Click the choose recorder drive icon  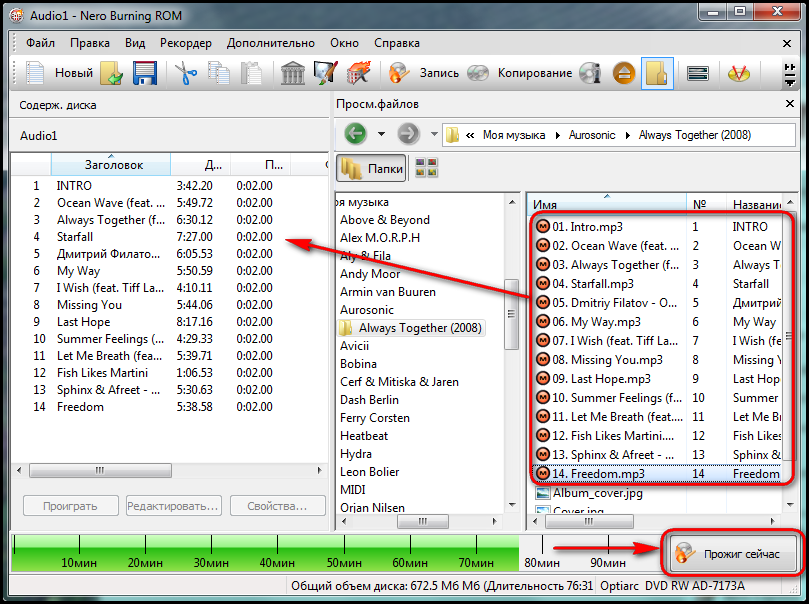click(x=698, y=73)
